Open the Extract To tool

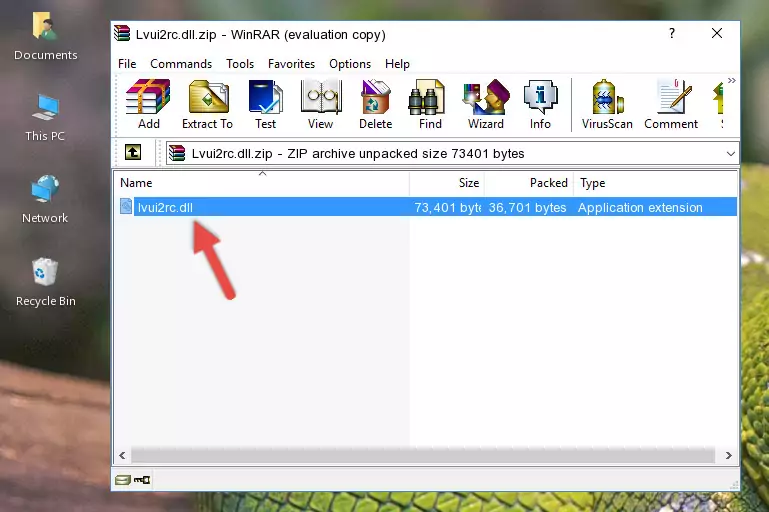[207, 104]
